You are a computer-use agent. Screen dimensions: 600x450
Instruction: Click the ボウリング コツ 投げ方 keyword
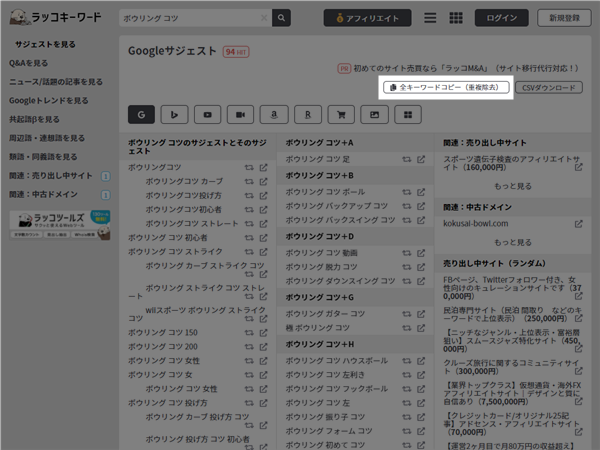pyautogui.click(x=168, y=403)
